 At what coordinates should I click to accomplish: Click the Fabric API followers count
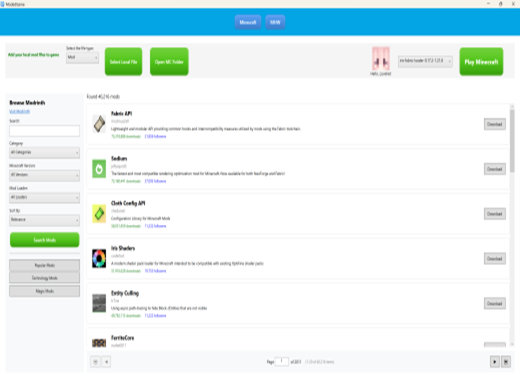pyautogui.click(x=155, y=136)
